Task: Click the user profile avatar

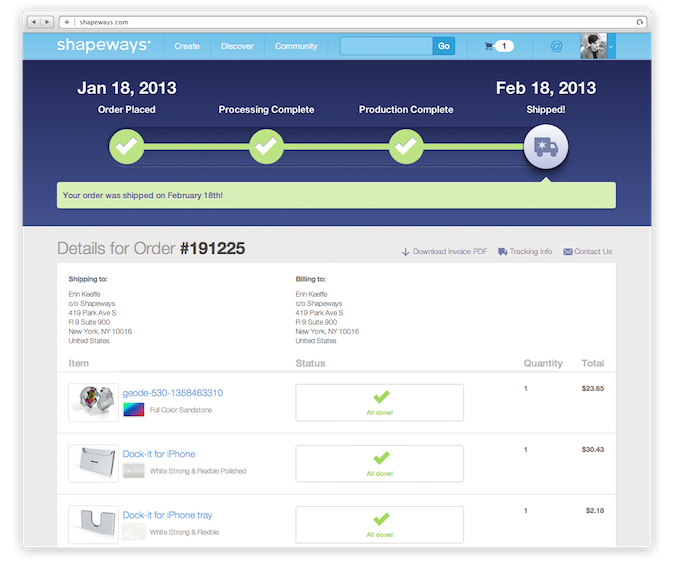Action: [593, 46]
